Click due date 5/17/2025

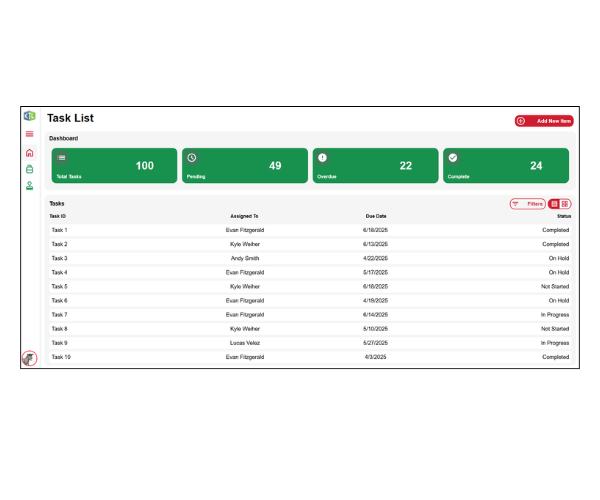pyautogui.click(x=375, y=272)
